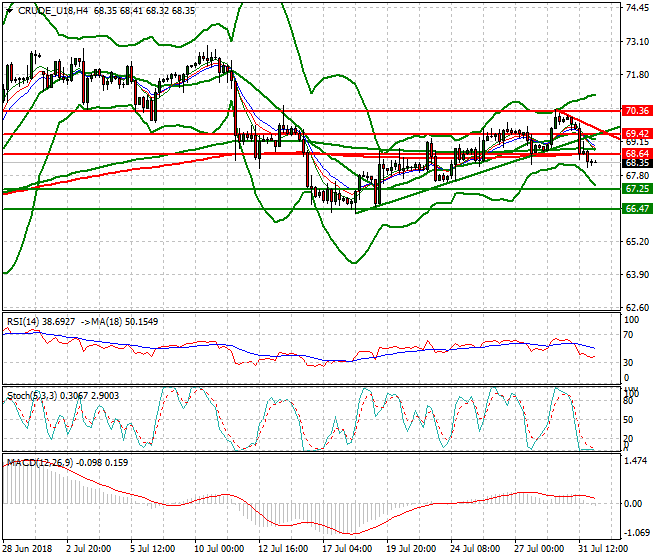660x560 pixels.
Task: Click the MACD(12,26,9) indicator label
Action: pyautogui.click(x=40, y=463)
